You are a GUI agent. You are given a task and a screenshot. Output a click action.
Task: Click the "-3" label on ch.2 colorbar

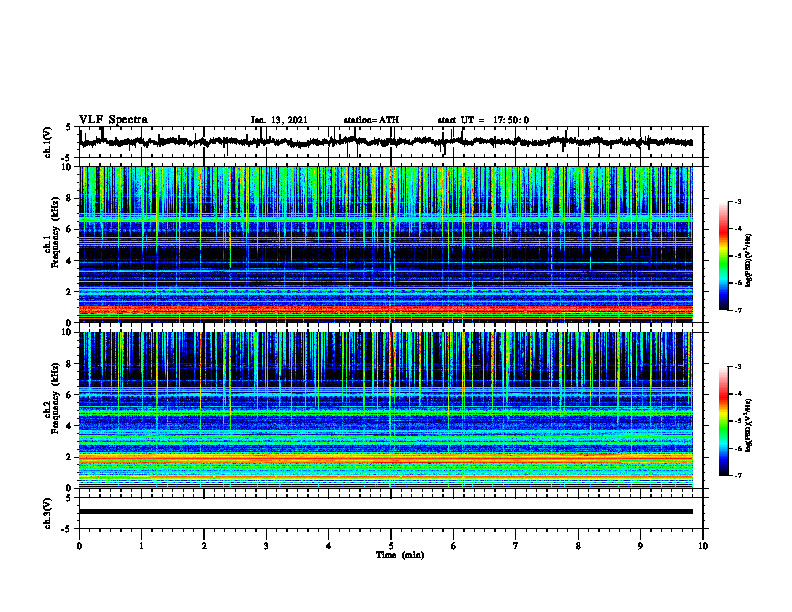738,367
